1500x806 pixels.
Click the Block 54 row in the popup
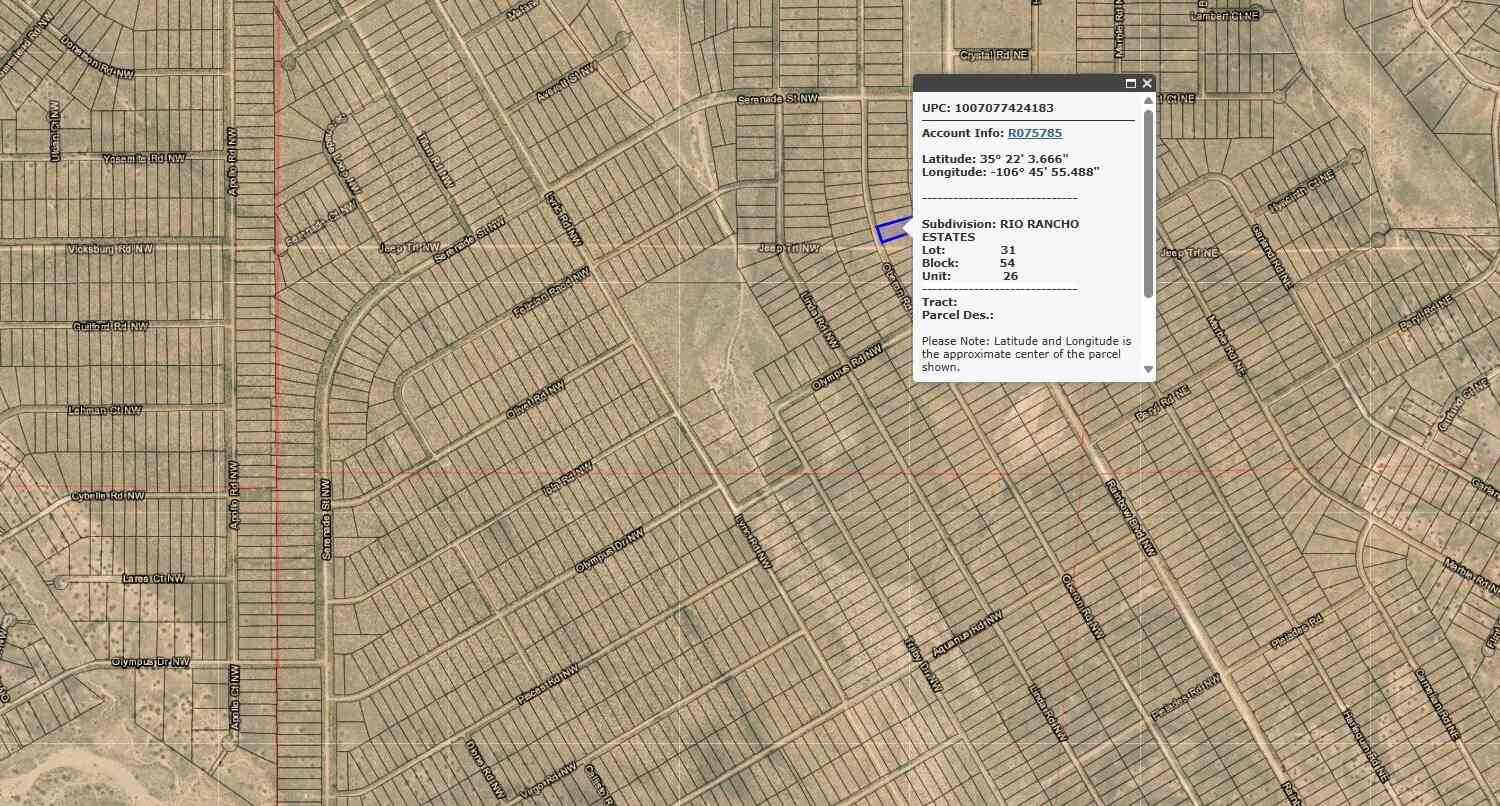tap(969, 263)
